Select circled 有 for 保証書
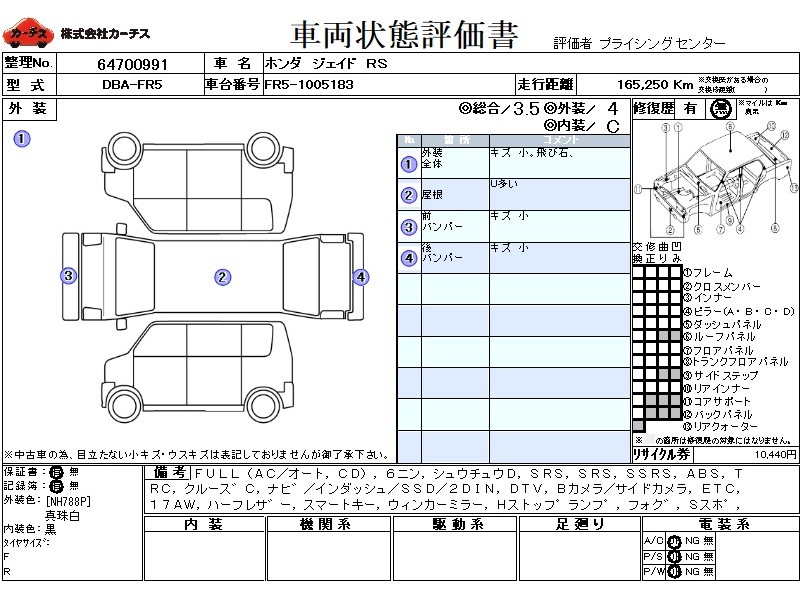Screen dimensions: 800x600 [x=56, y=472]
